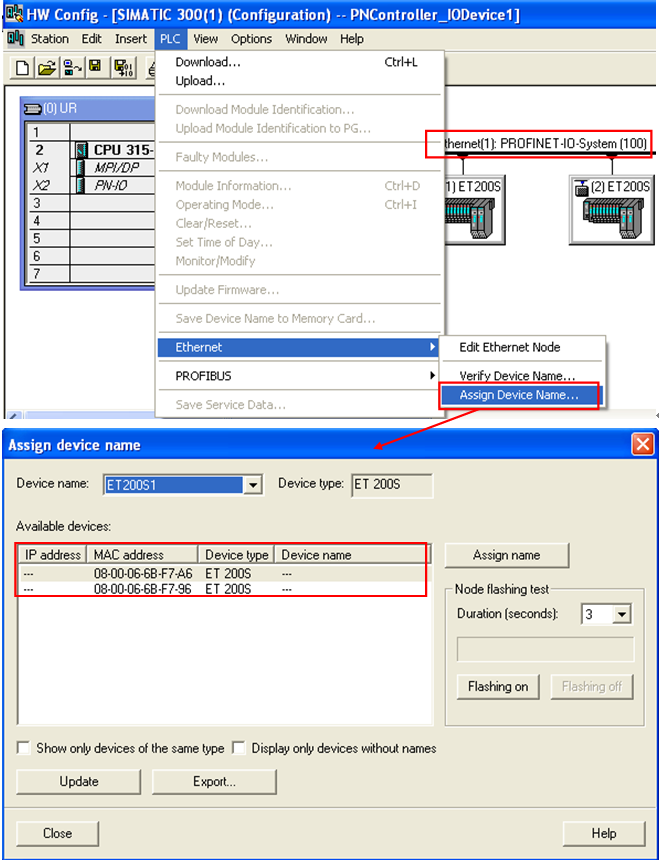Click the Open online station toolbar icon
659x863 pixels.
[72, 68]
